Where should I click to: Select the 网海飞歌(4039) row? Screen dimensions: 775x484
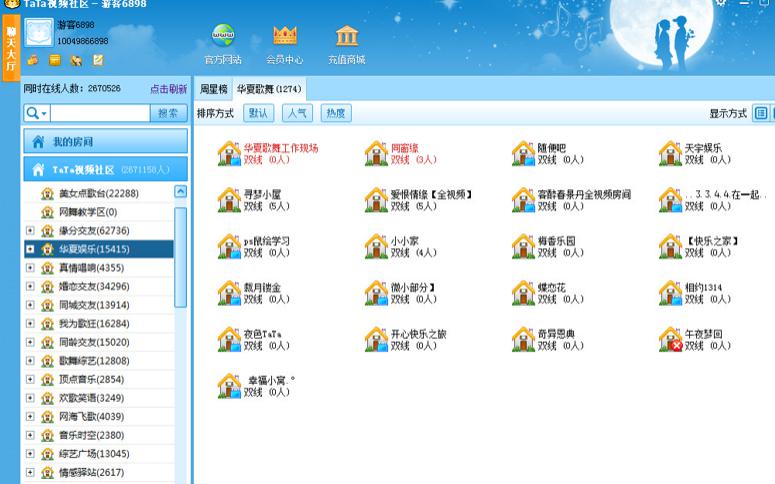pos(99,417)
